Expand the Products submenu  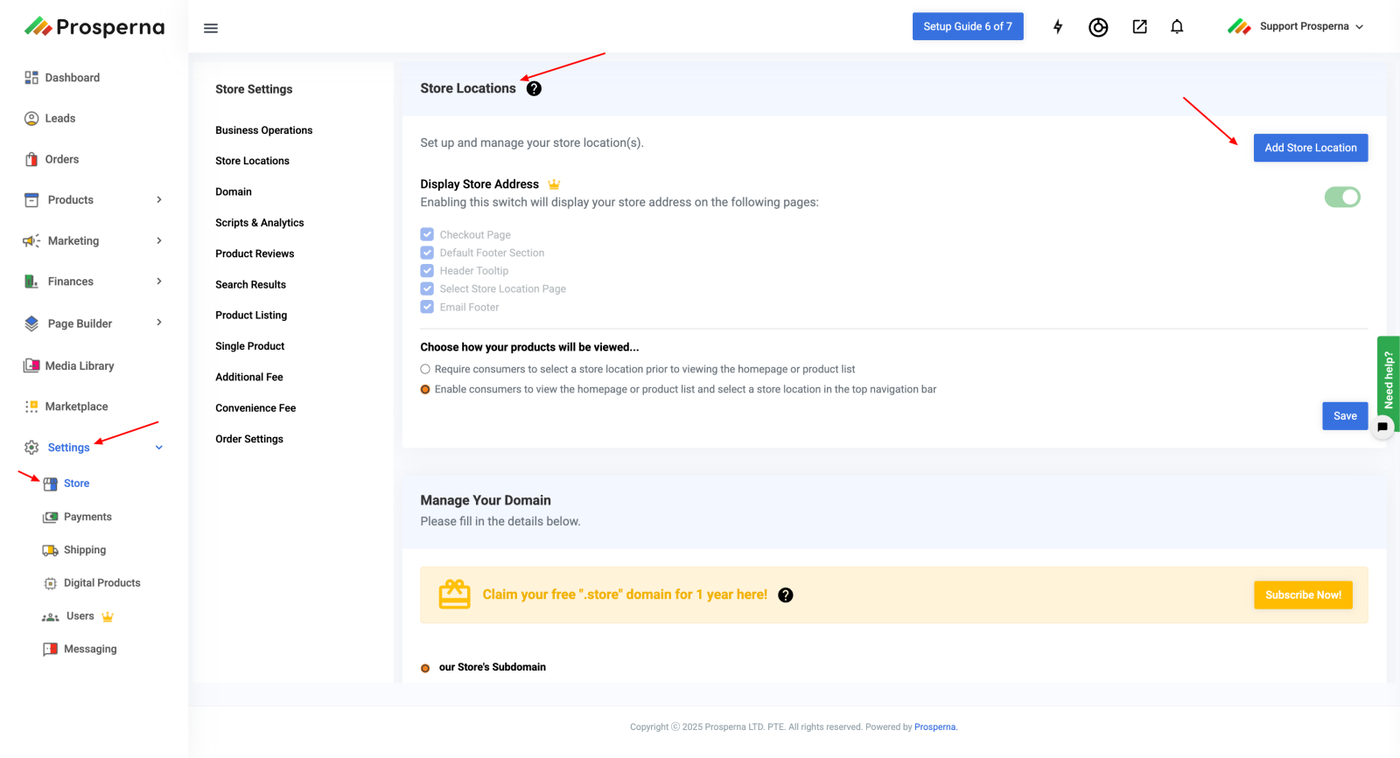(159, 200)
